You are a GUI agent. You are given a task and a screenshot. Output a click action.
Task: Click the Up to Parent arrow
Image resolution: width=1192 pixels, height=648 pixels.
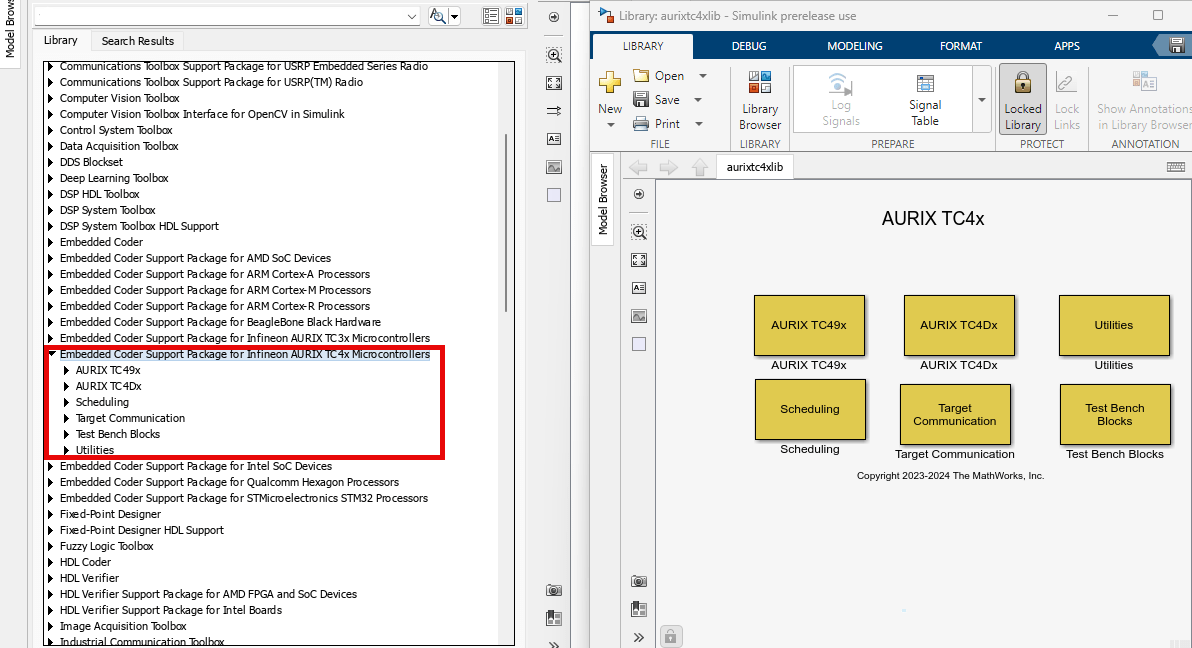click(699, 167)
